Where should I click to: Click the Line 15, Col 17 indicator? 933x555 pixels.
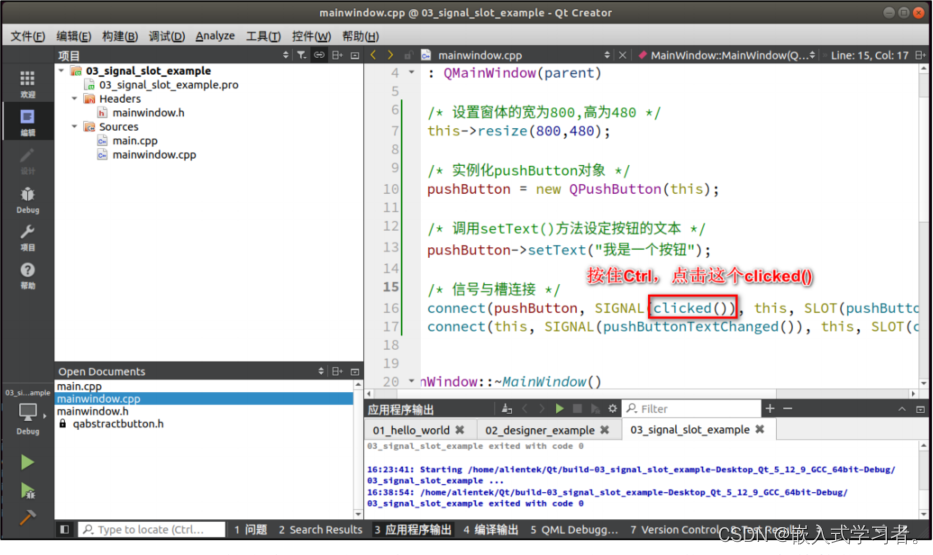869,55
